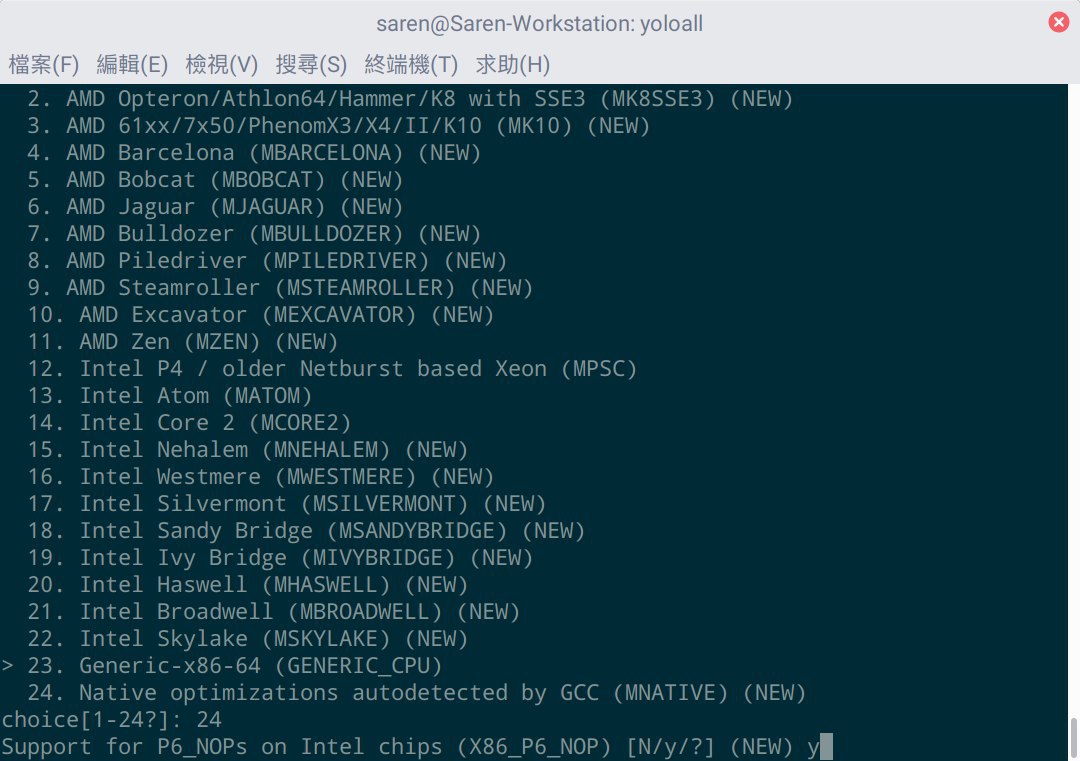
Task: Click the Intel Atom (MATOM) entry
Action: tap(169, 396)
